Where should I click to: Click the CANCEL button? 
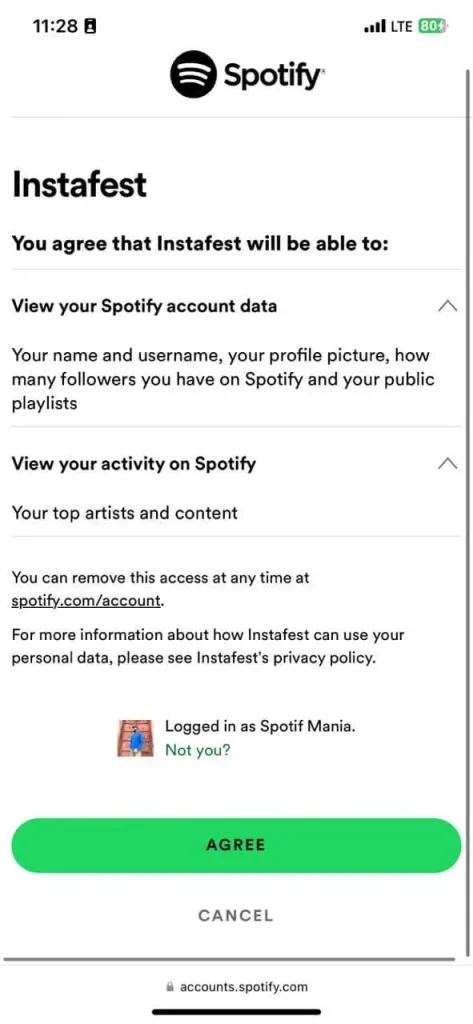236,916
